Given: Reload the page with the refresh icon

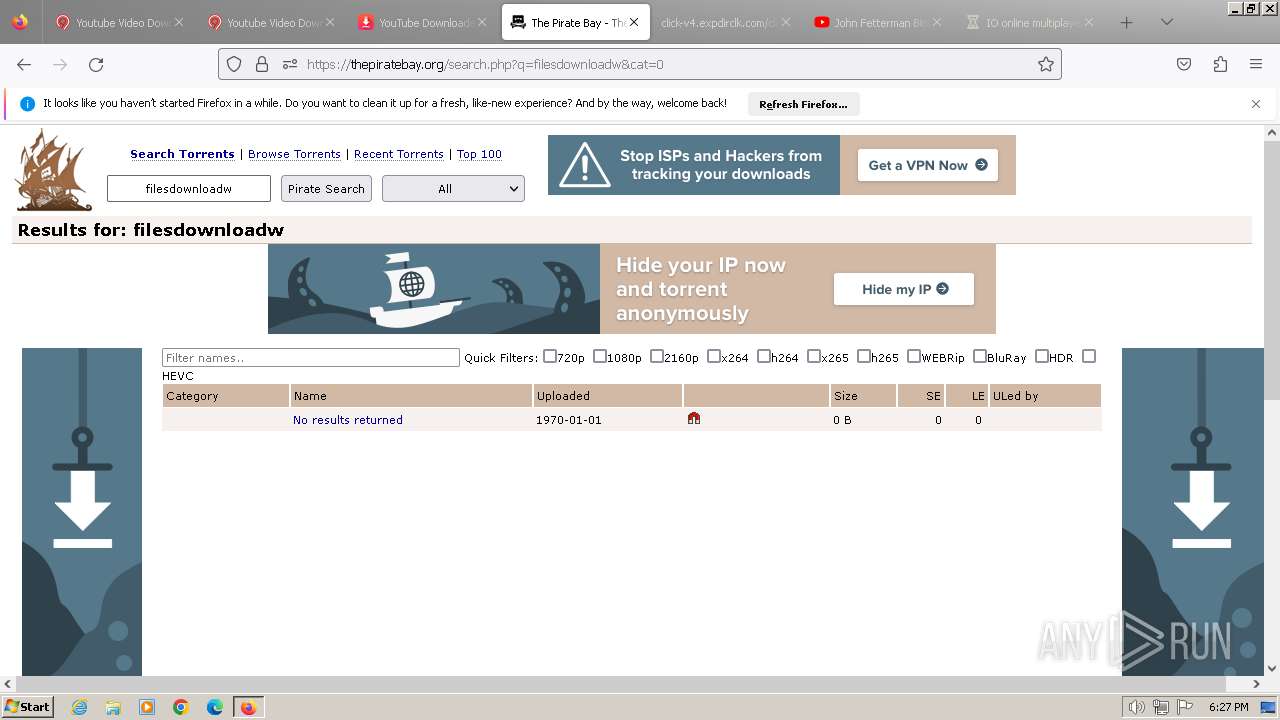Looking at the screenshot, I should [x=96, y=64].
